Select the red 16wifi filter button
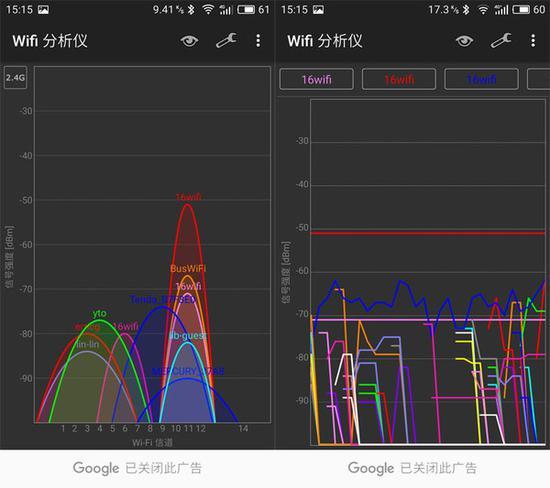 pos(399,79)
